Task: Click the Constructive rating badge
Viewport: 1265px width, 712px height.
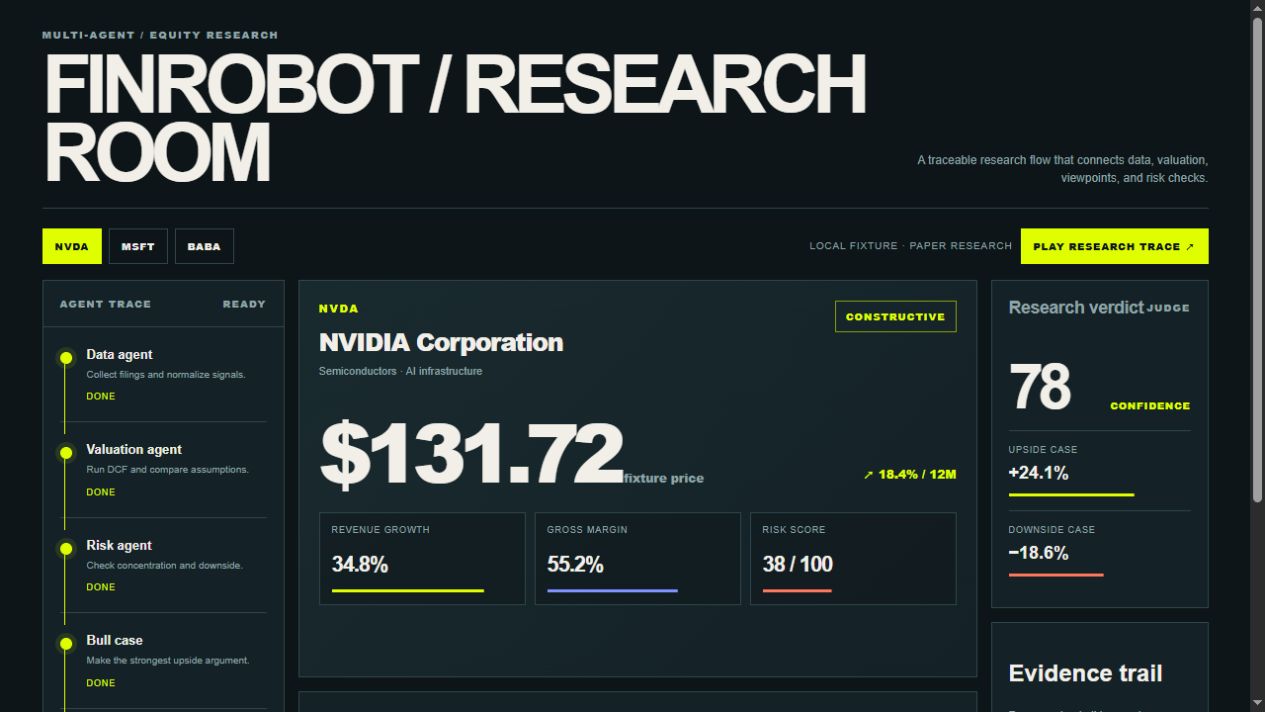Action: [x=895, y=316]
